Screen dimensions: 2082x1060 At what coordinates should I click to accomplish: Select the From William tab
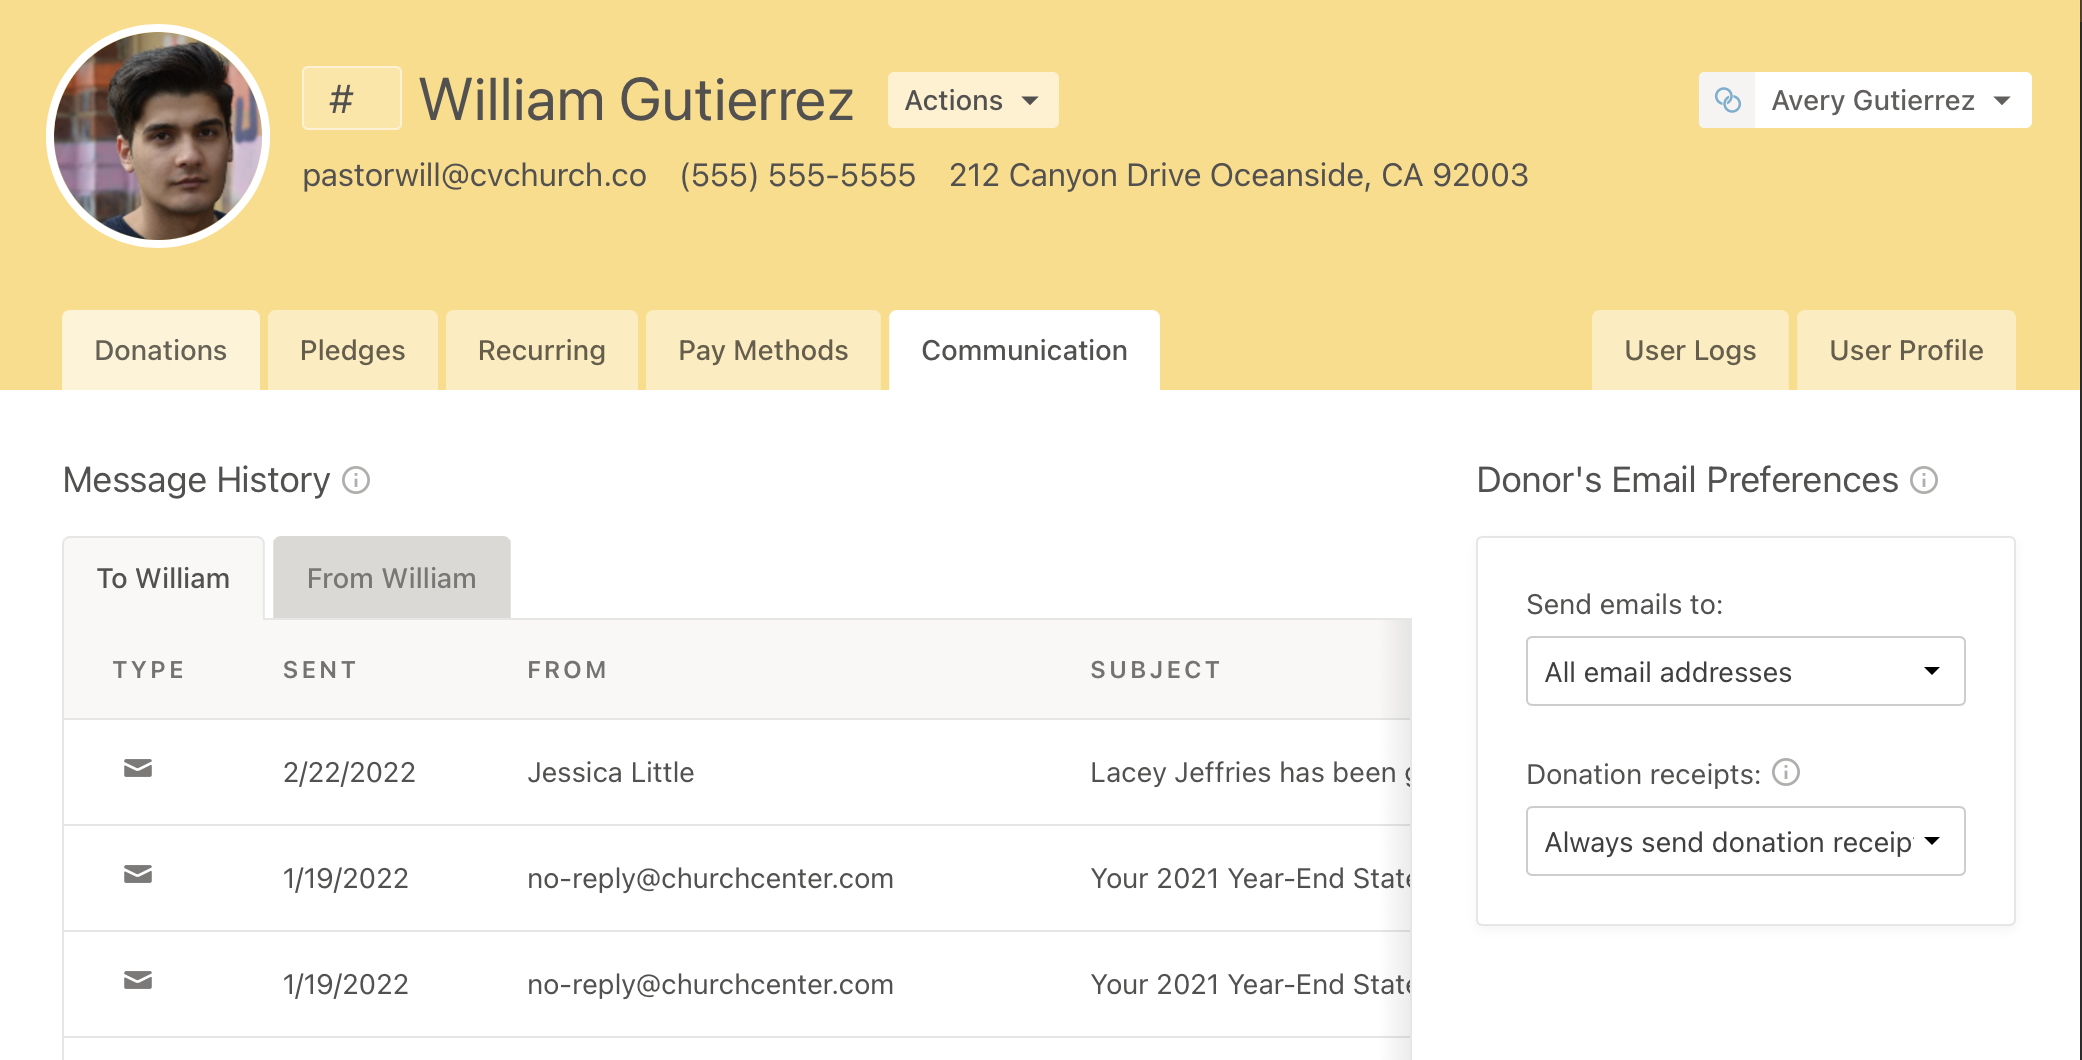click(x=391, y=578)
